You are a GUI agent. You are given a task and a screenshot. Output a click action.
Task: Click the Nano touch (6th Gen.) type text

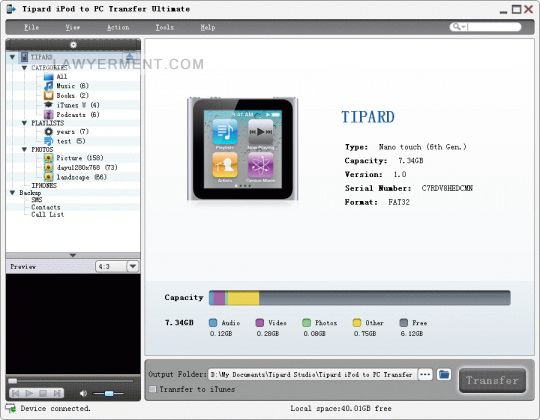423,147
